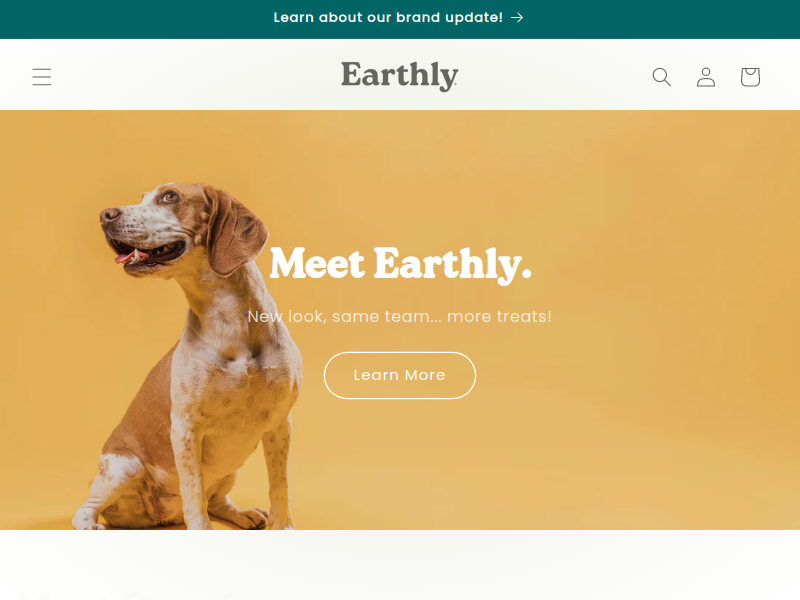Follow the 'Learn about our brand update!' link
800x600 pixels.
tap(388, 18)
